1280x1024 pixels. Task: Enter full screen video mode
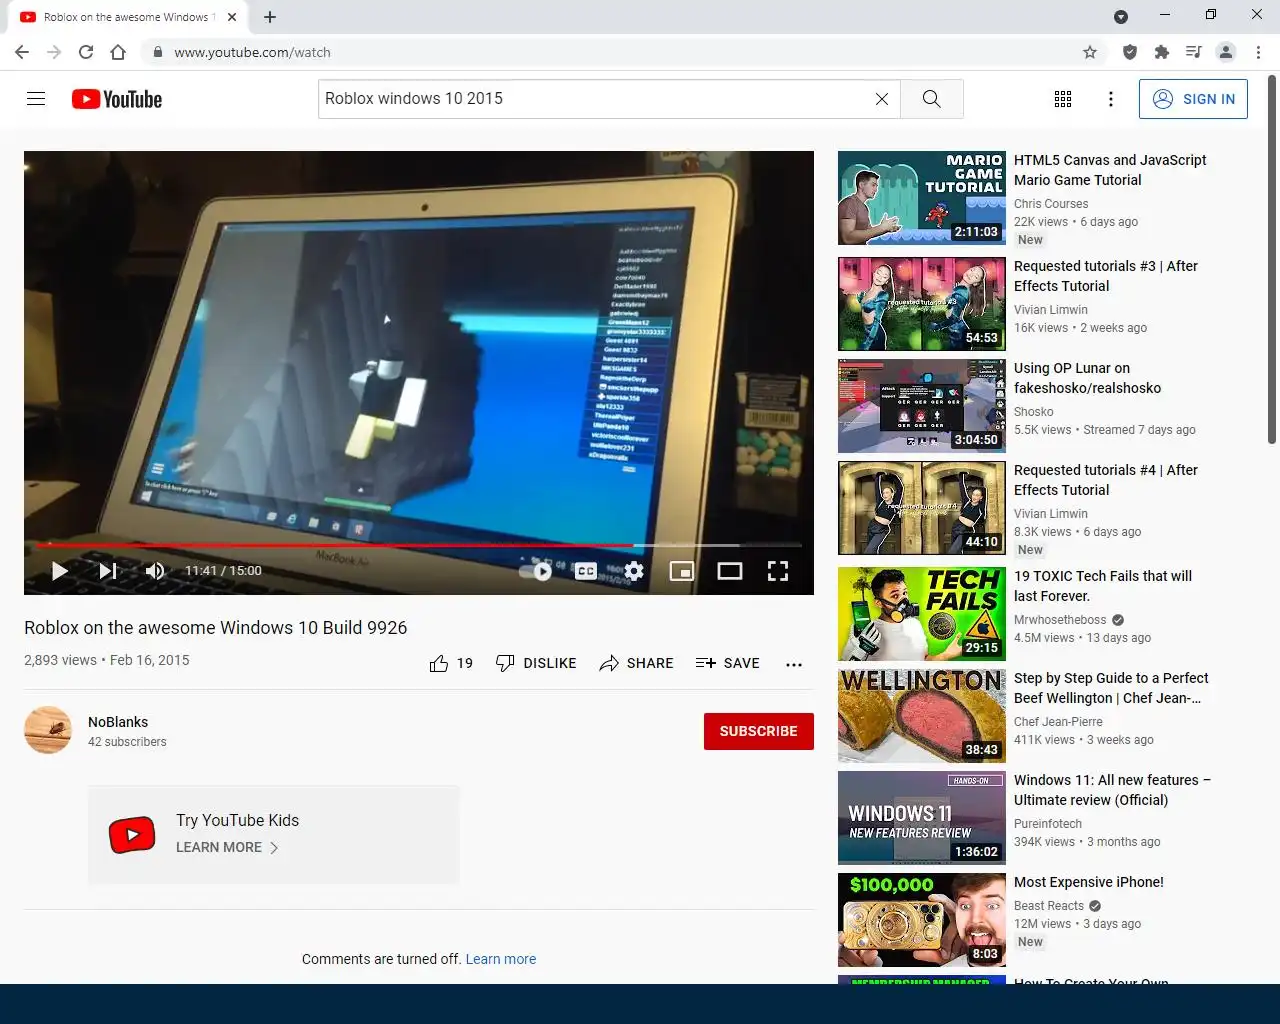point(778,571)
